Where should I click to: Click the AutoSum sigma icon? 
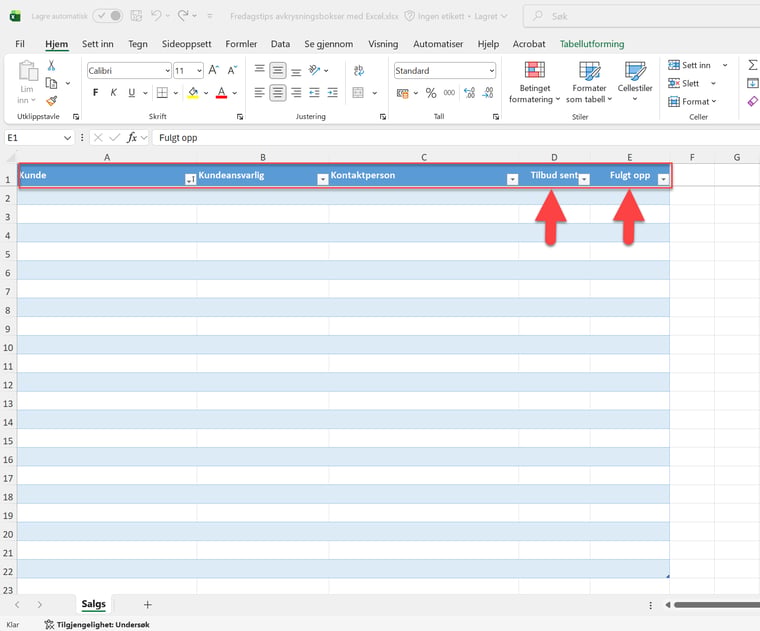click(x=753, y=65)
